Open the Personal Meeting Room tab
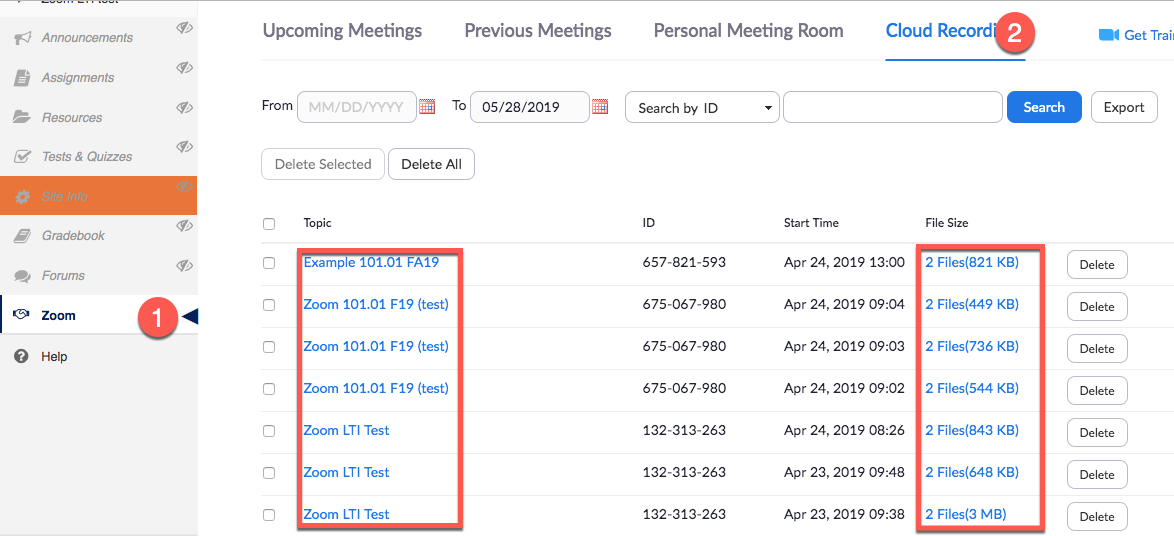This screenshot has width=1174, height=536. click(748, 31)
